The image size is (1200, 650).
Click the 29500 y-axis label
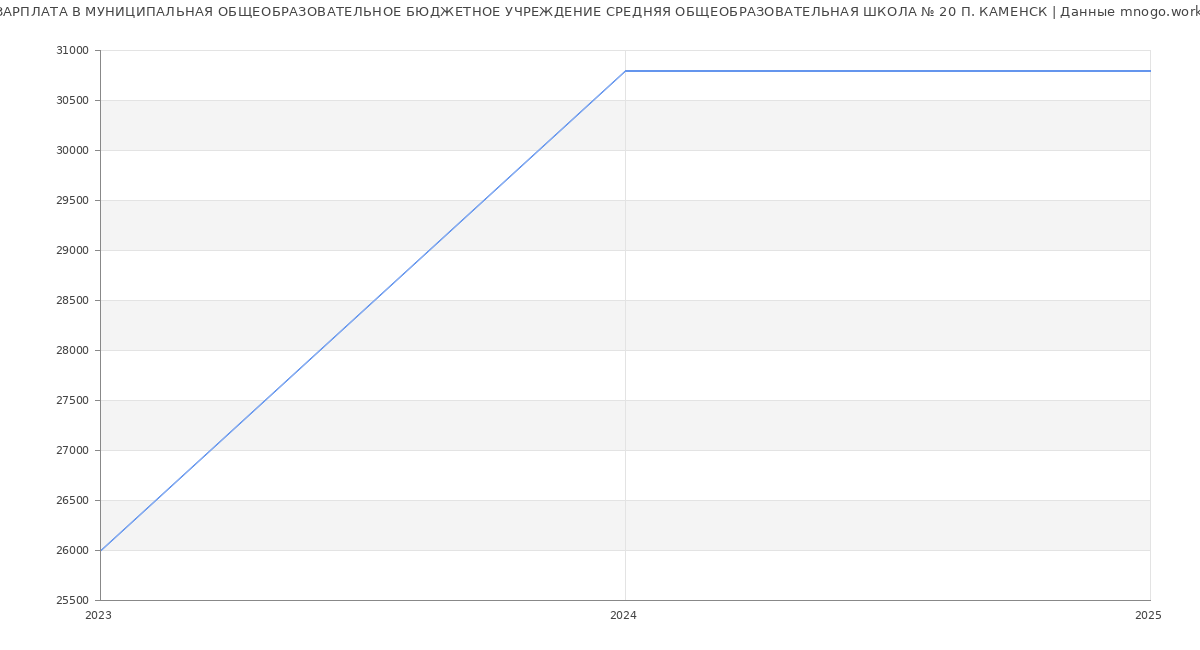click(72, 200)
